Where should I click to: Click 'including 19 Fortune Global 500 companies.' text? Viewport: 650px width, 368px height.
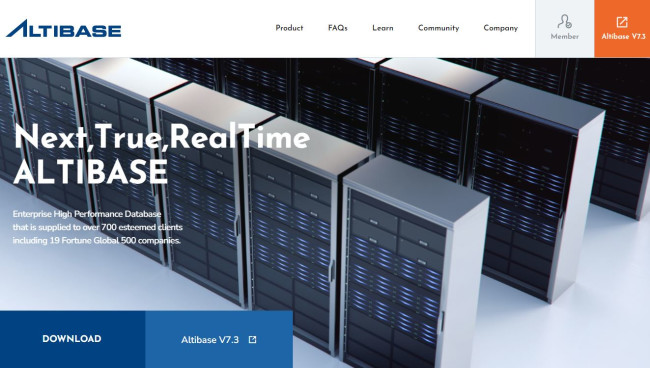point(96,240)
